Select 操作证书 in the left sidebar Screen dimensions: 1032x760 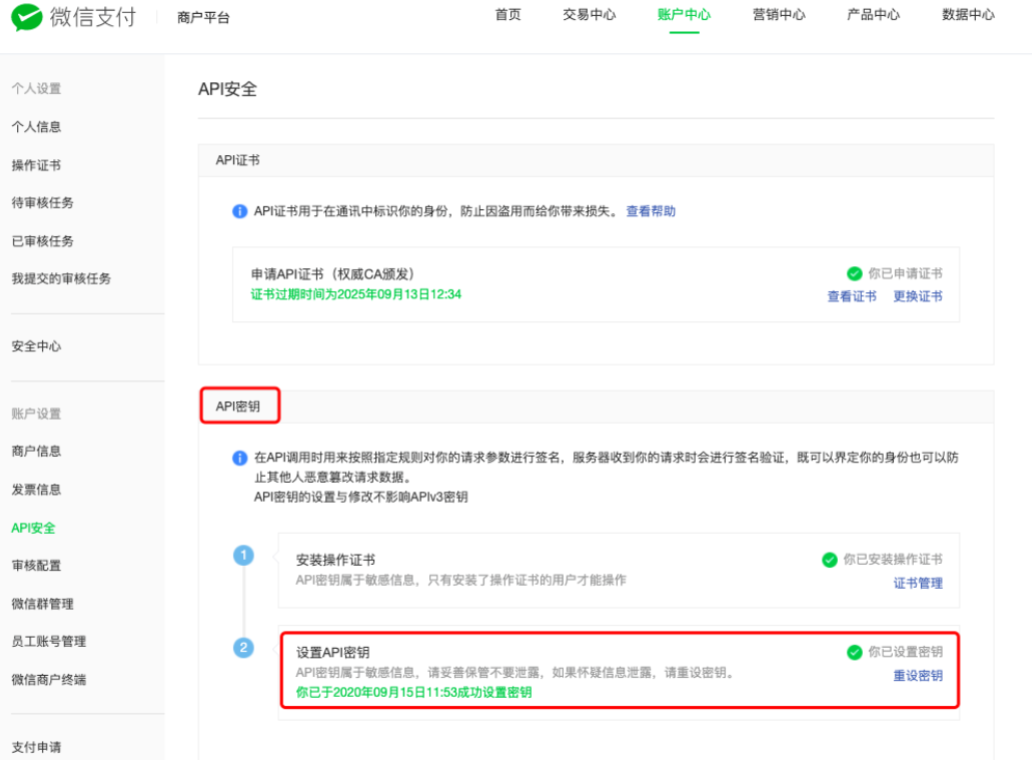click(36, 165)
